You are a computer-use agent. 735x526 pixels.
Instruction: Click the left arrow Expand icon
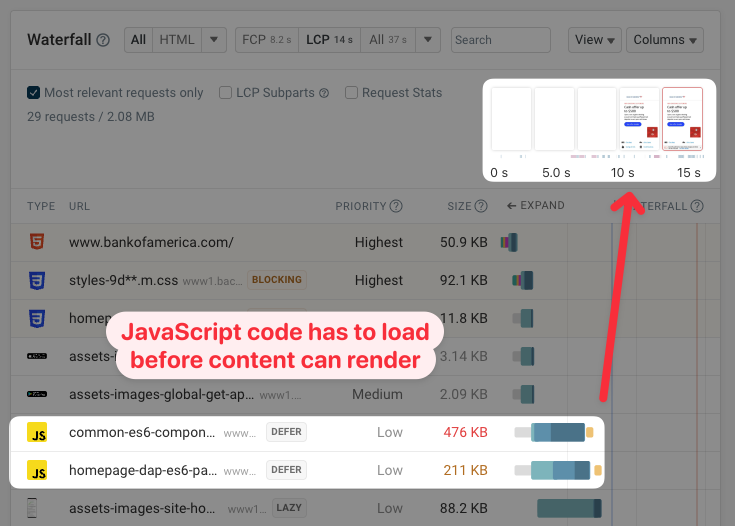click(x=511, y=206)
